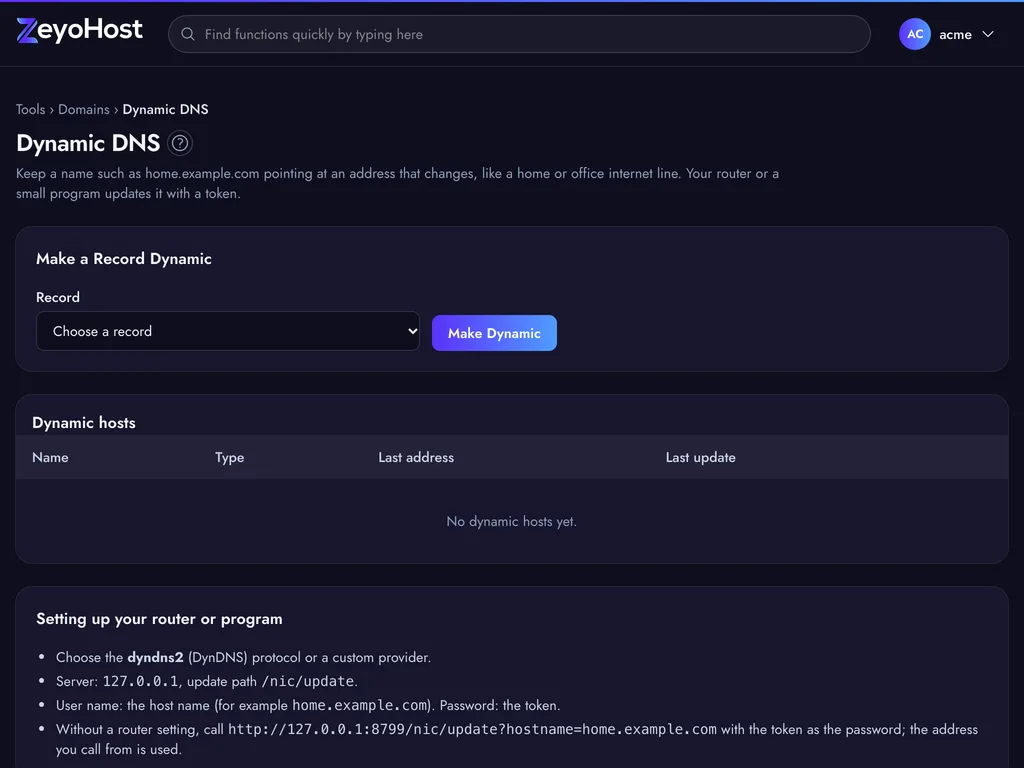Screen dimensions: 1024x768
Task: Open the Choose a record dropdown
Action: click(x=228, y=331)
